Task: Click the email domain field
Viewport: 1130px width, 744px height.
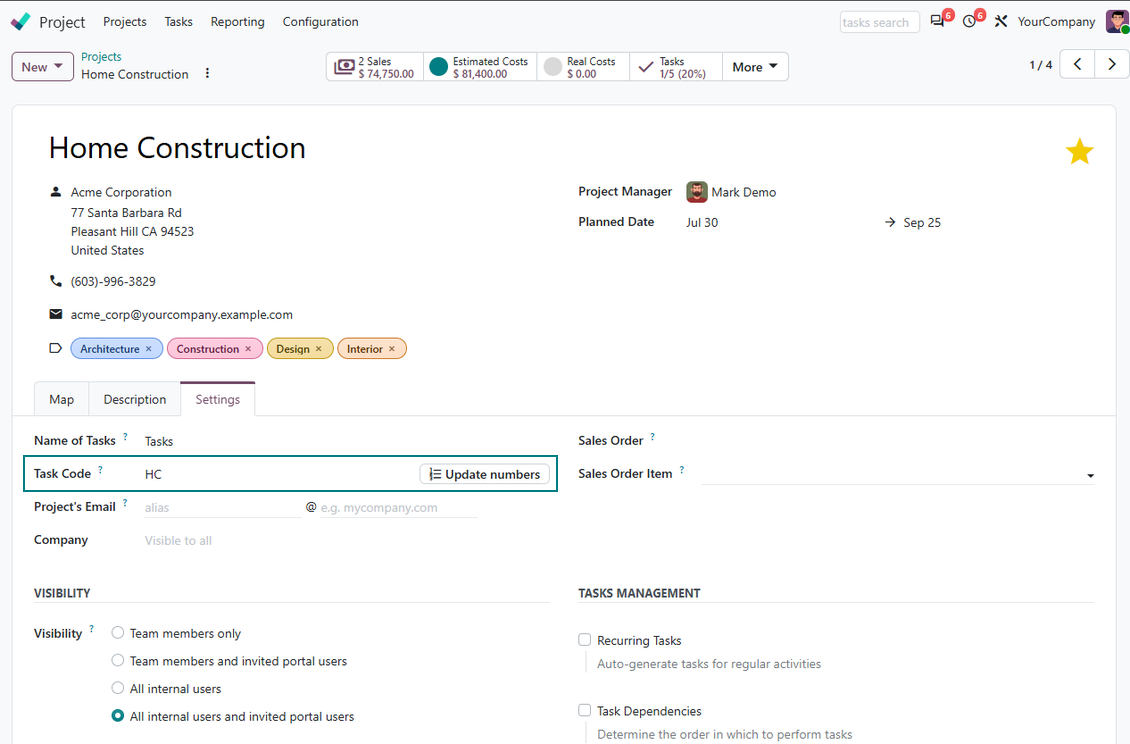Action: [x=398, y=508]
